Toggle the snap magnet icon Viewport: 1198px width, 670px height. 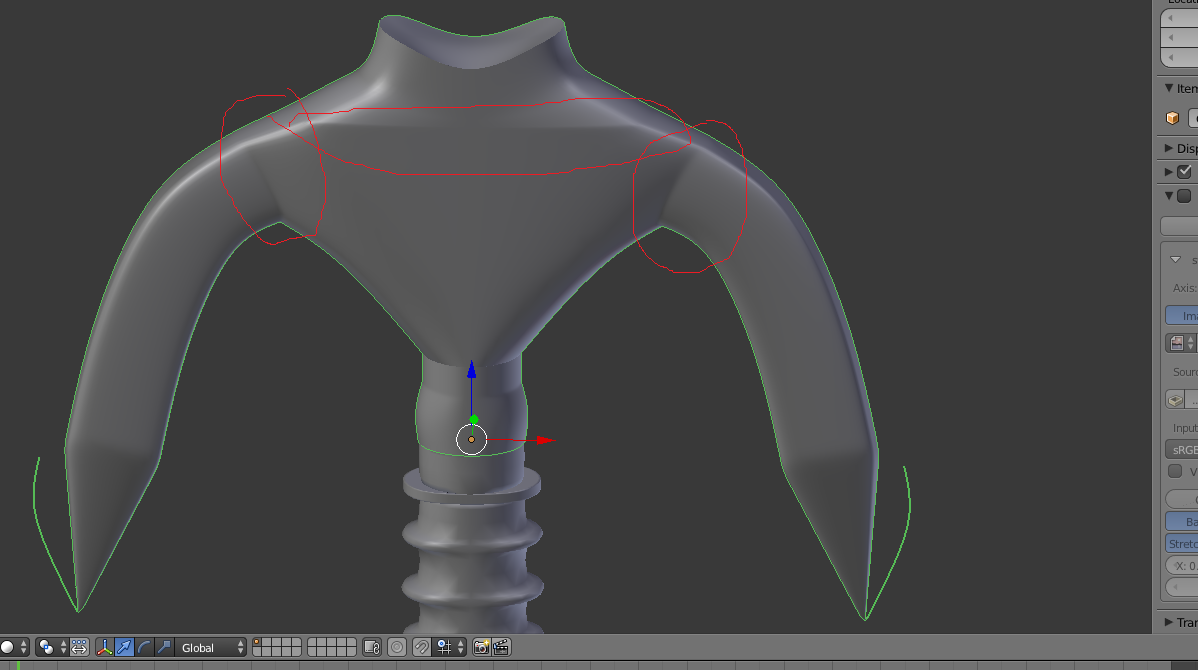[421, 647]
